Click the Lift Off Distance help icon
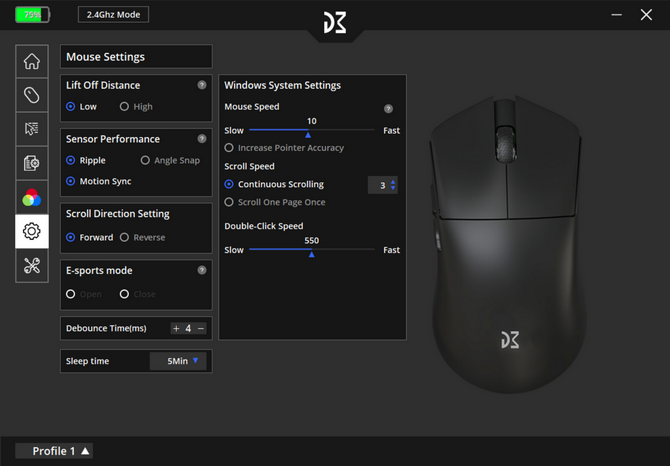Screen dimensions: 670x466 pos(202,85)
